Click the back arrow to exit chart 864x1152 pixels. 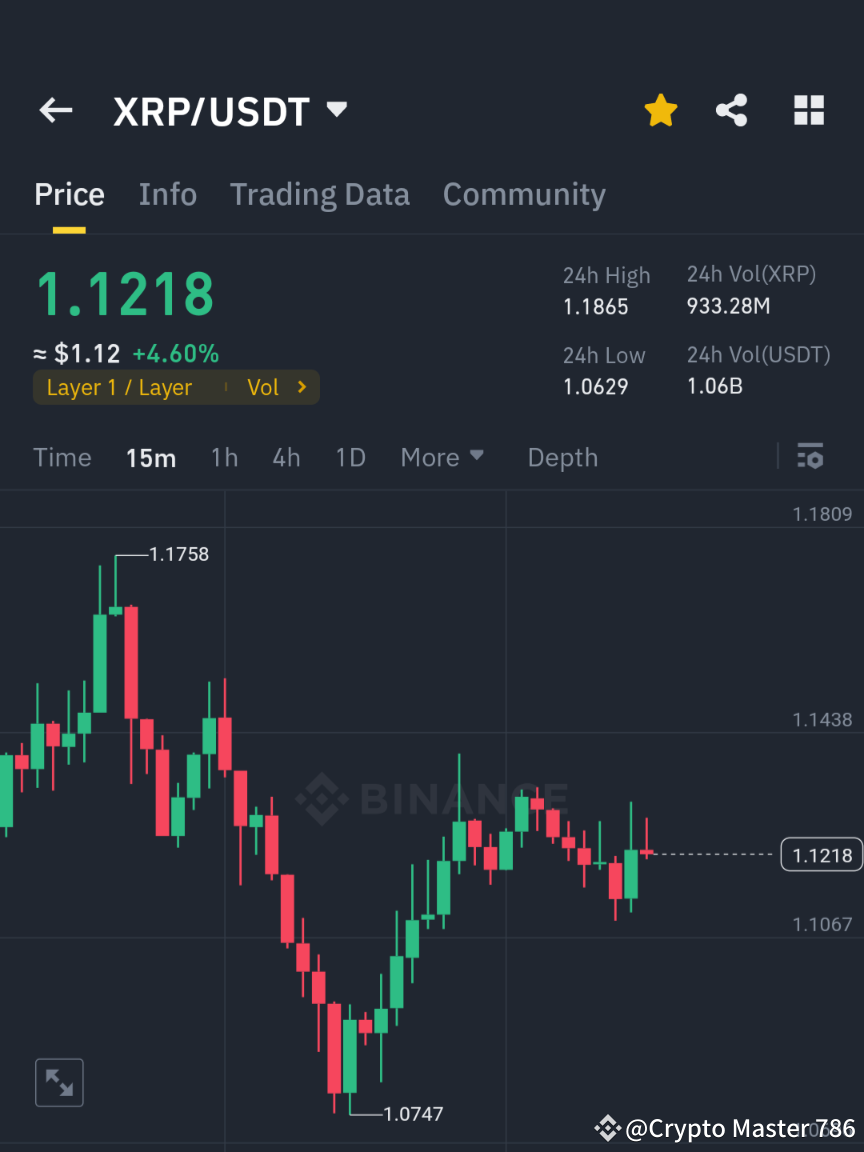point(55,110)
